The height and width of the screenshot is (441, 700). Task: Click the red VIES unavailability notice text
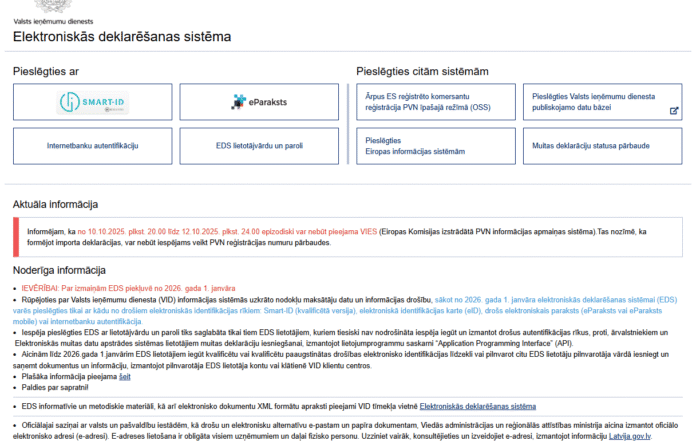coord(227,232)
